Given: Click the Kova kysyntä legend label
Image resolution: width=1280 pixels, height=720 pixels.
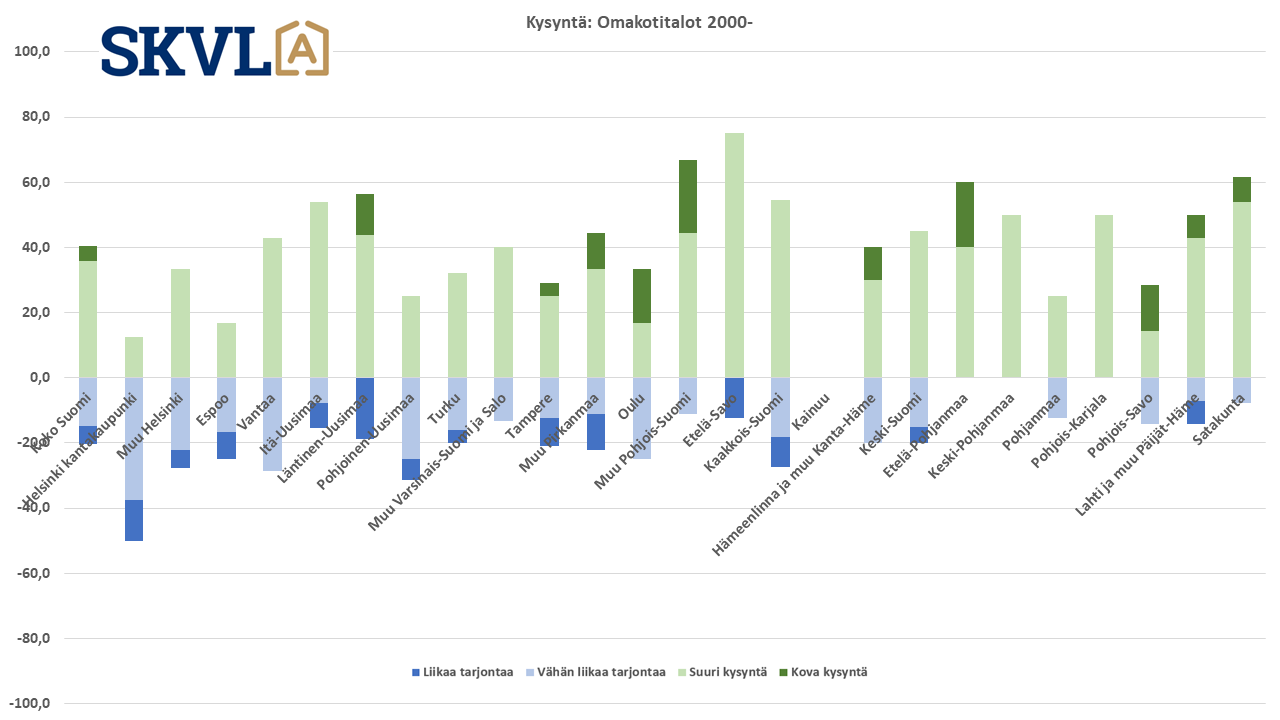Looking at the screenshot, I should [x=829, y=672].
